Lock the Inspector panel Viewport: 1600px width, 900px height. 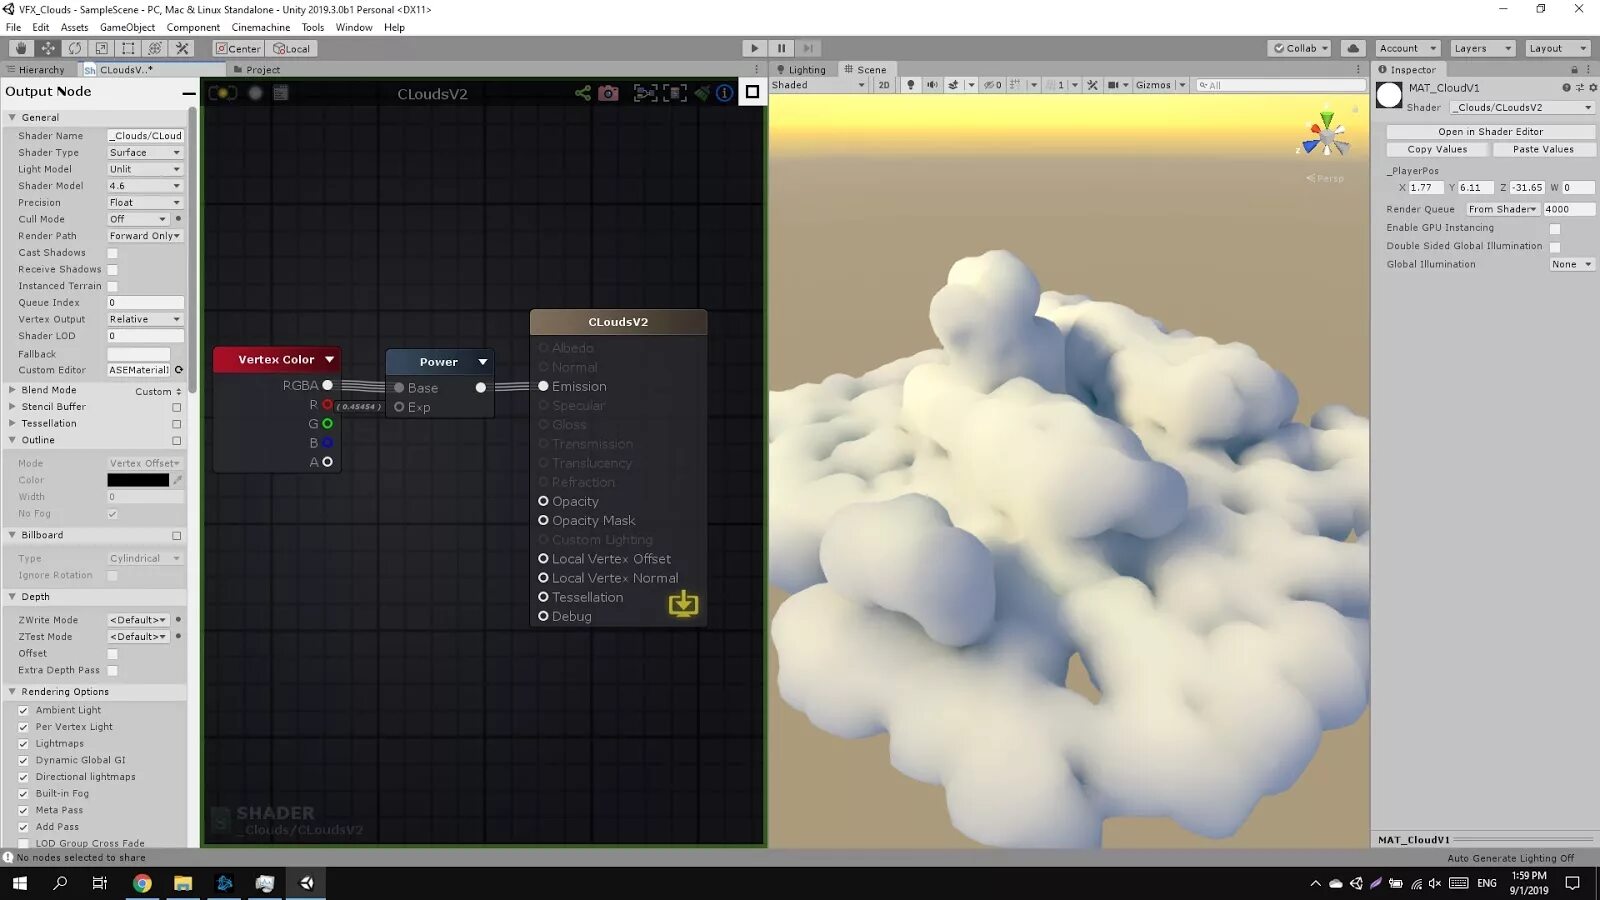pyautogui.click(x=1574, y=70)
